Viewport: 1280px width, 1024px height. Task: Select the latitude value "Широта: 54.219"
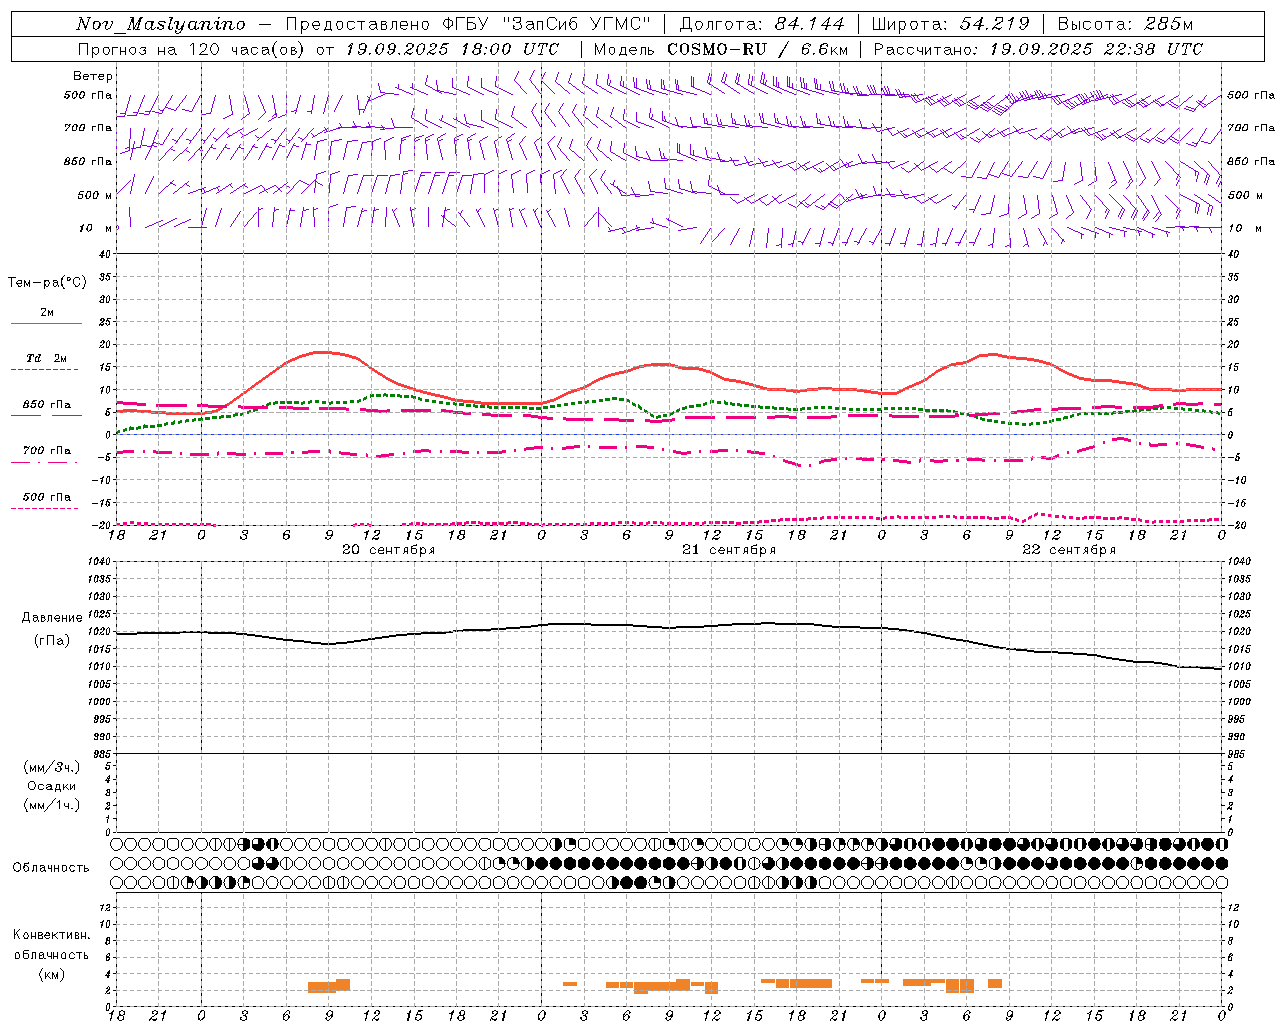coord(950,24)
